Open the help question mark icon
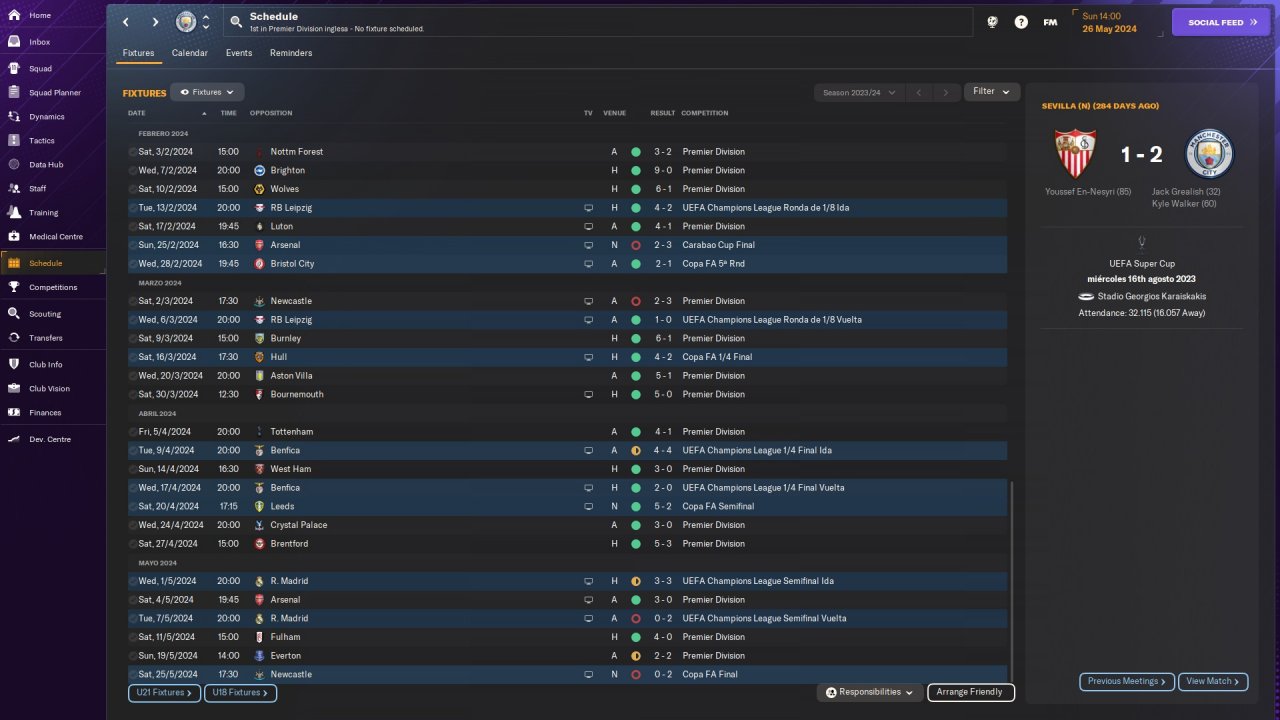This screenshot has height=720, width=1280. pyautogui.click(x=1021, y=22)
